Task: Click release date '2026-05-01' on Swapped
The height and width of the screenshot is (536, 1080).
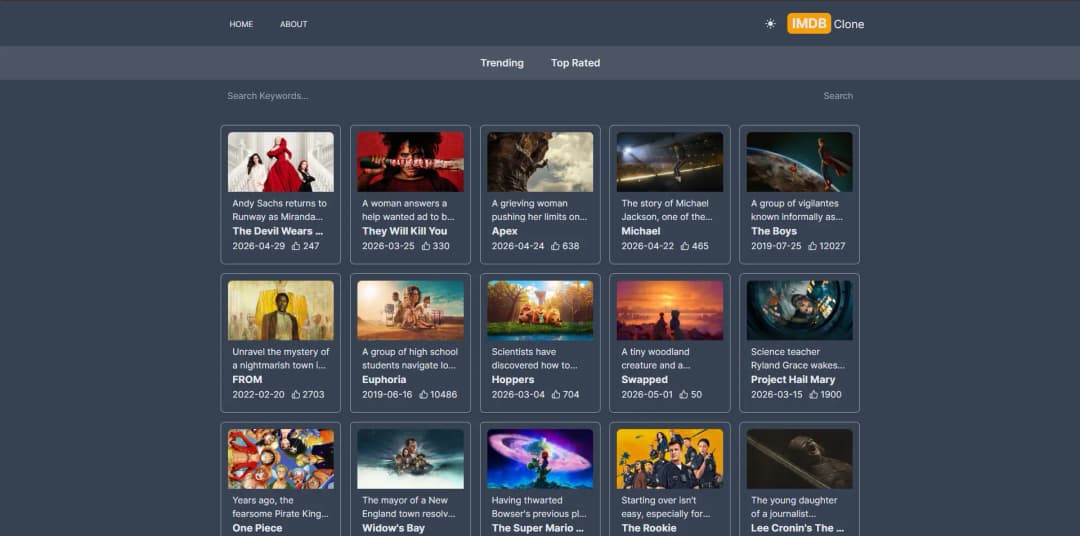Action: click(647, 395)
